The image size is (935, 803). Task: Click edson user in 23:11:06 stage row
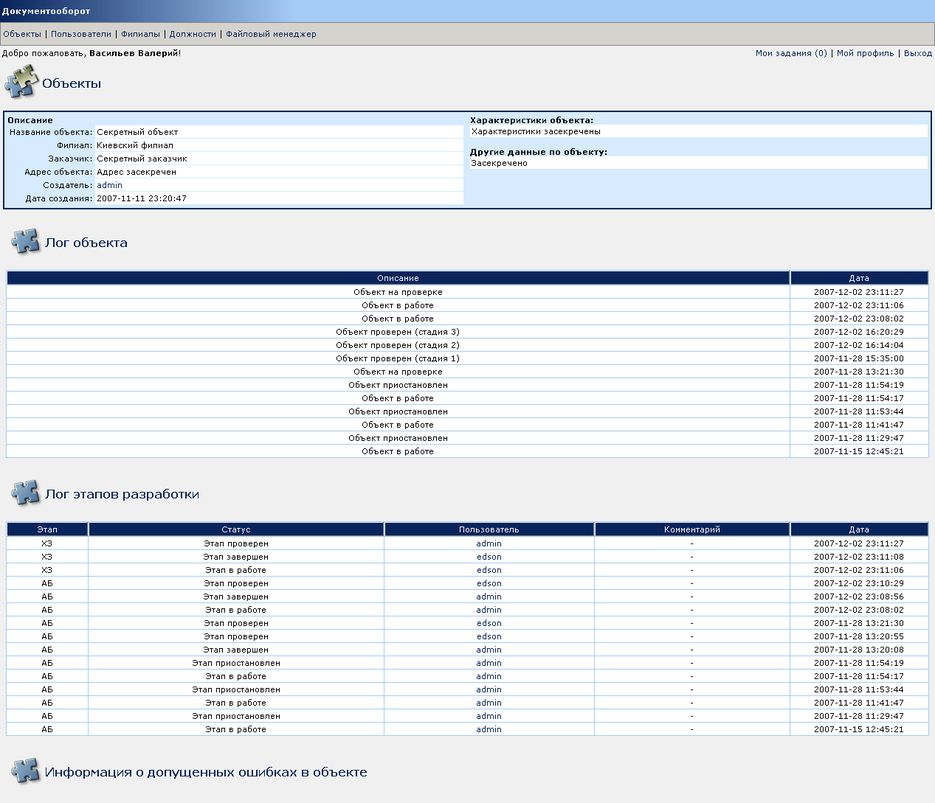click(x=489, y=570)
